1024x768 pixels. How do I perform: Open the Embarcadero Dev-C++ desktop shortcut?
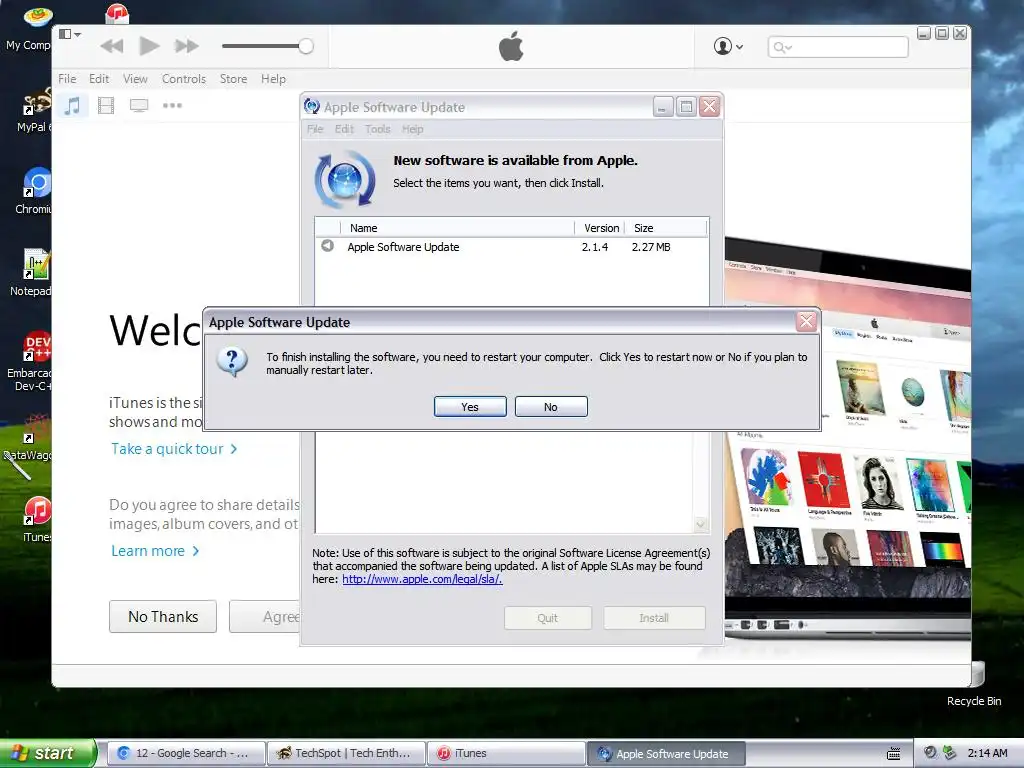click(29, 361)
